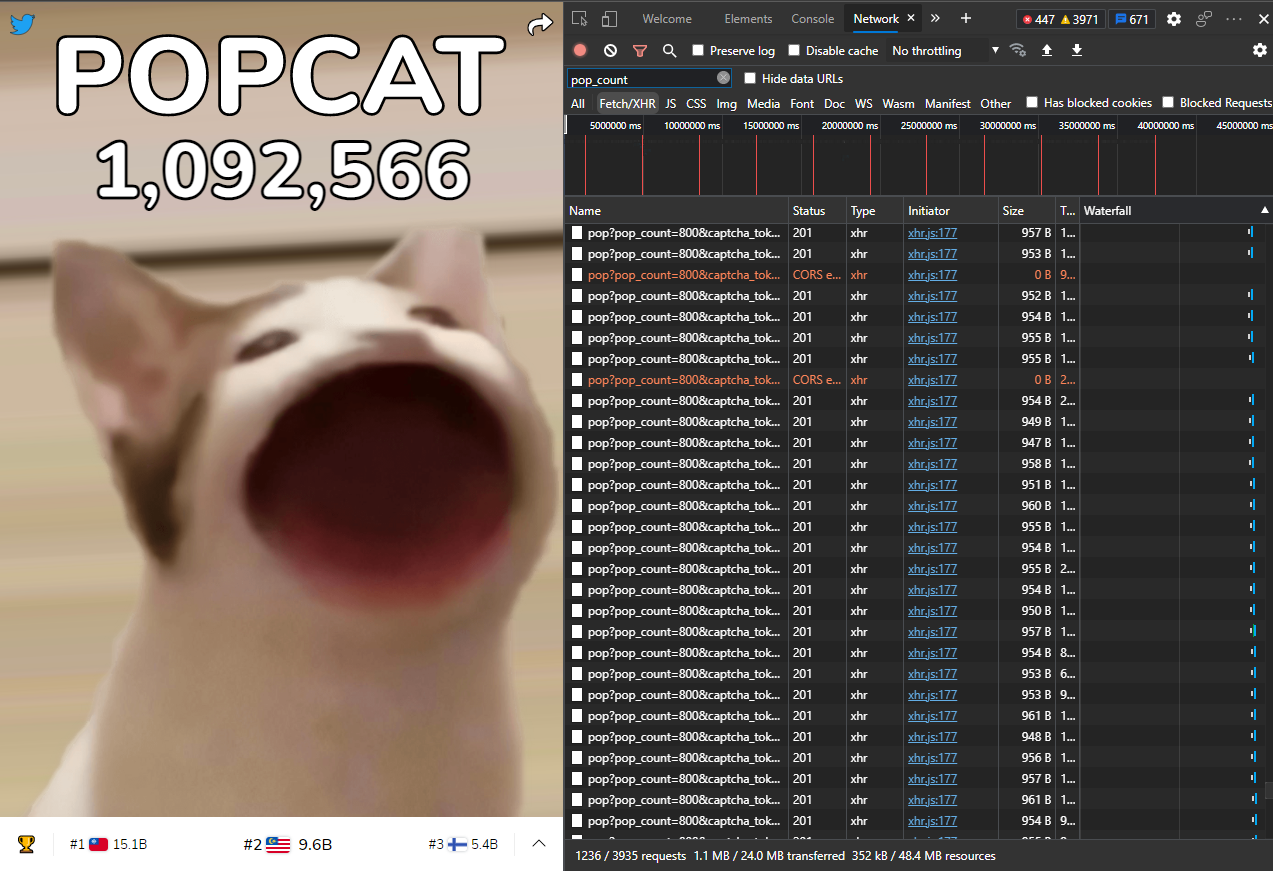Click the 10000000 ms timeline marker
Screen dimensions: 1273x871
692,126
